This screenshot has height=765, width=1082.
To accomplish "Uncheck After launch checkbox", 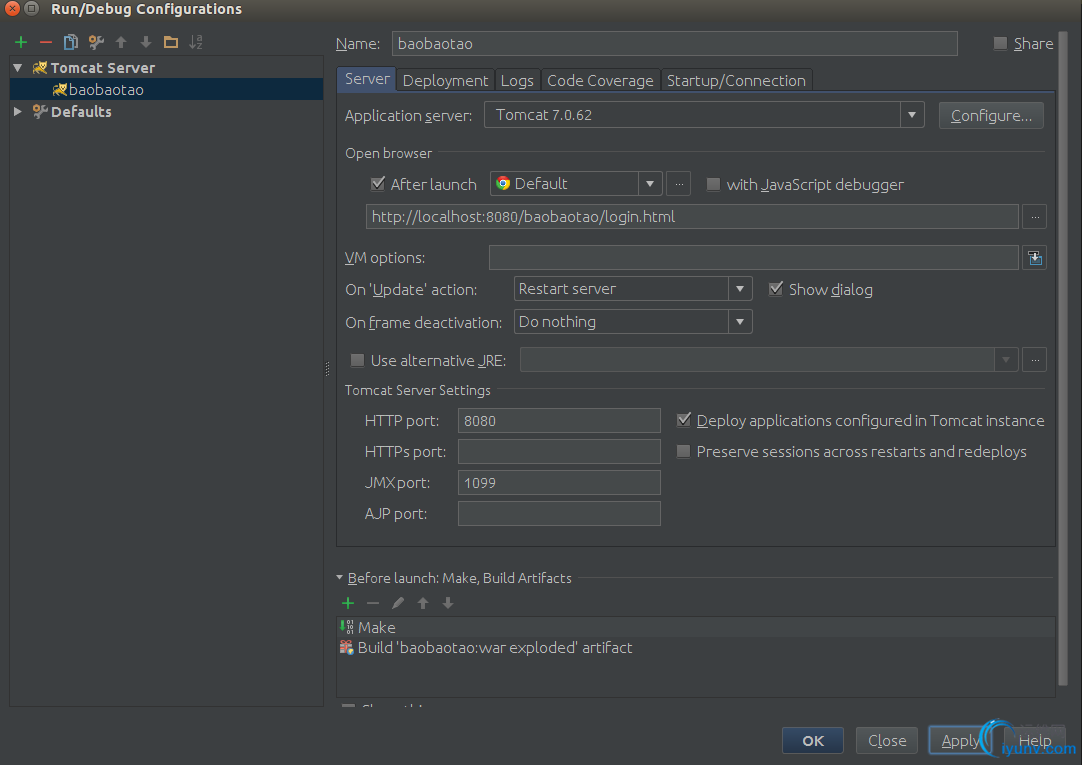I will (x=377, y=183).
